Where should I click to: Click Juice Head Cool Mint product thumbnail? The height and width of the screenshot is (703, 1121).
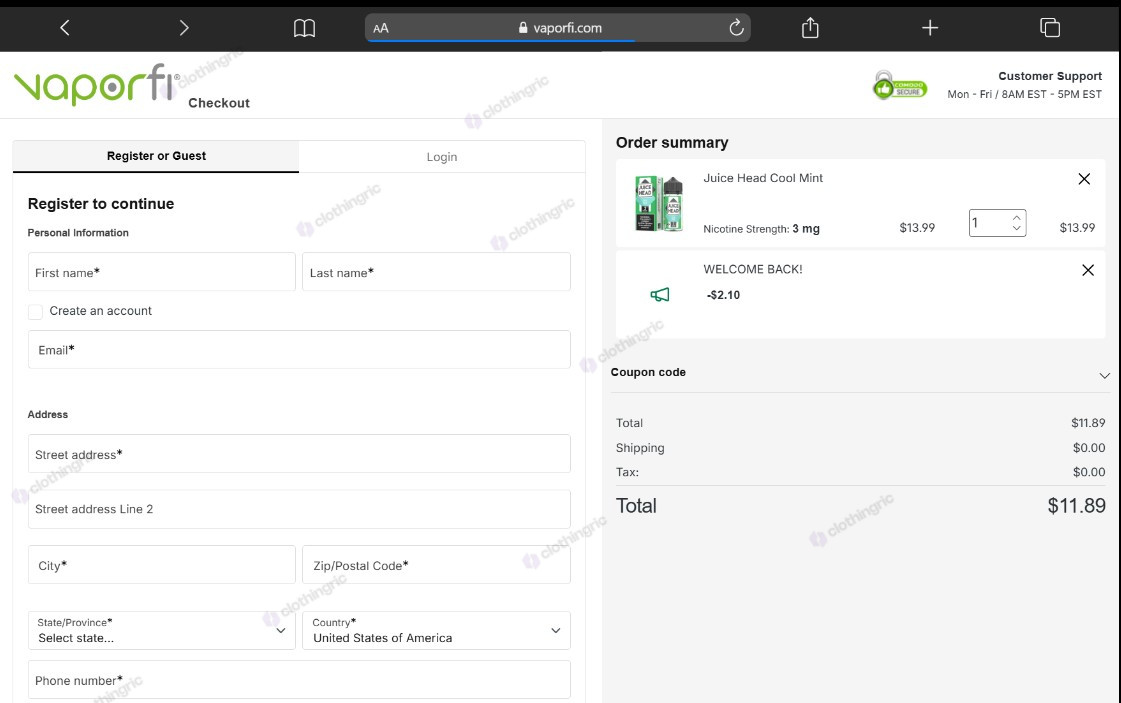658,203
